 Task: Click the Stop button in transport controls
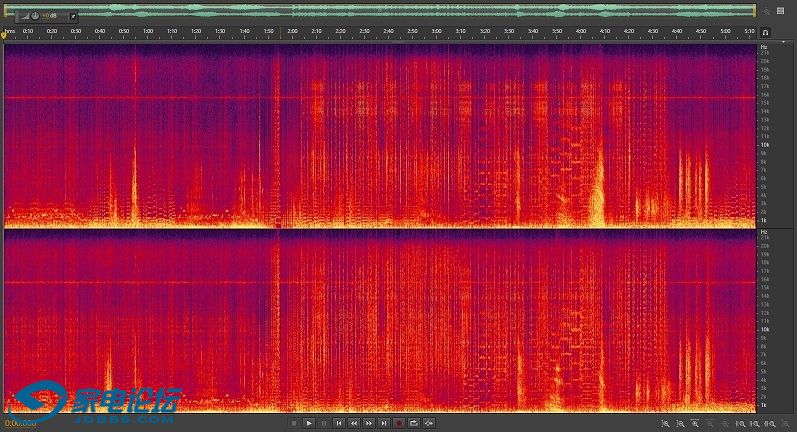pyautogui.click(x=294, y=423)
